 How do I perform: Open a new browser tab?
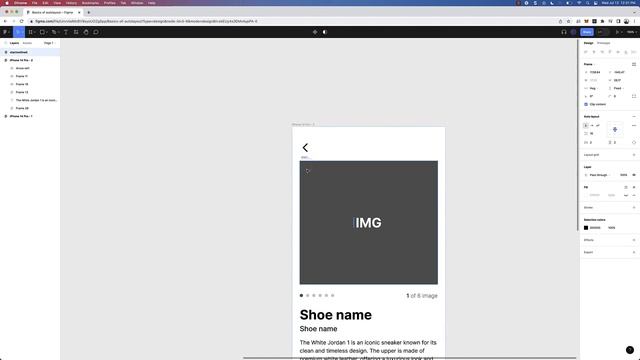tap(89, 12)
